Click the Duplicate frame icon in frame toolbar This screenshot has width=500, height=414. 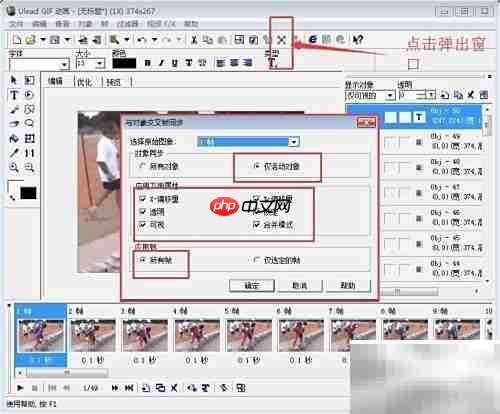point(161,388)
